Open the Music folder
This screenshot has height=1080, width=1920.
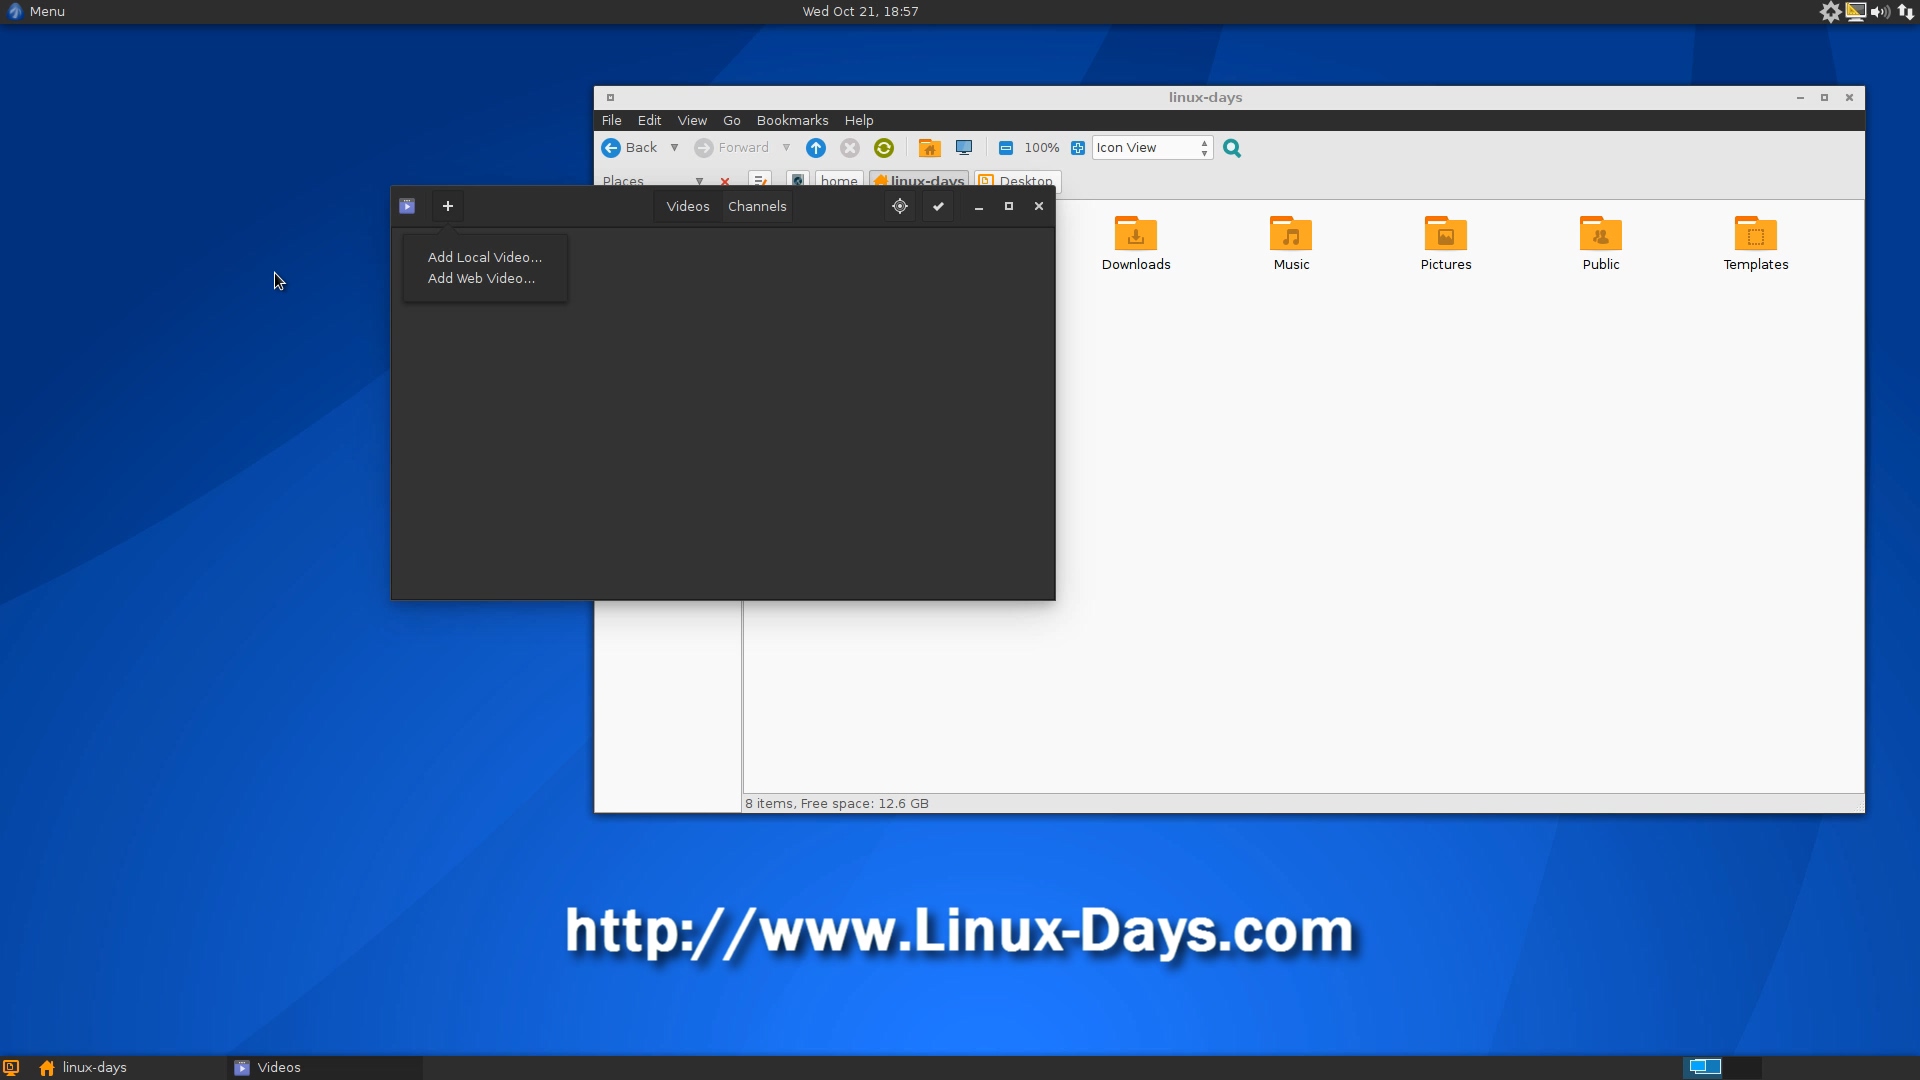tap(1291, 243)
